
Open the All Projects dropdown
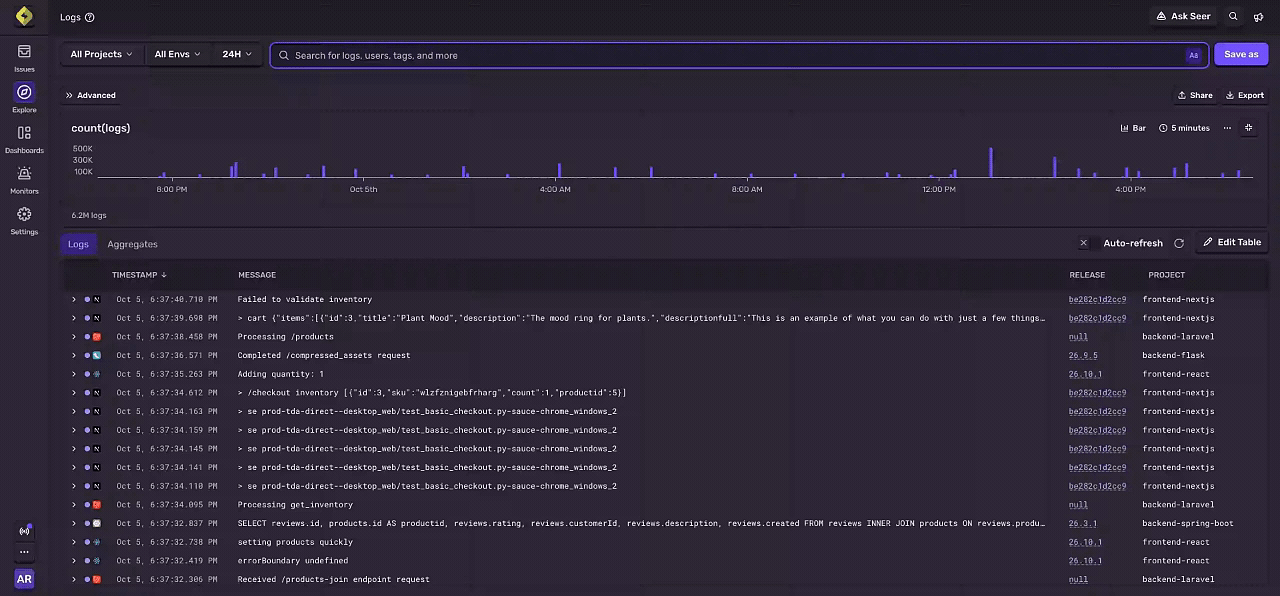click(102, 54)
